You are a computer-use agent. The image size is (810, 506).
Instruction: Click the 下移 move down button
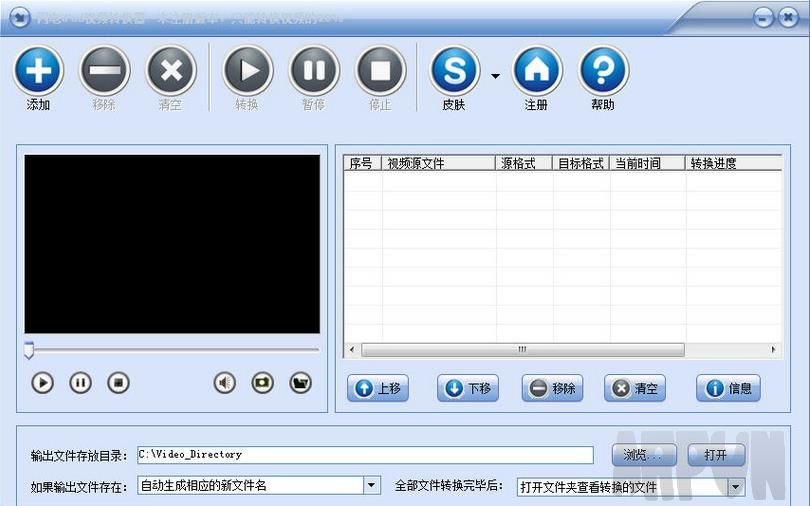468,388
